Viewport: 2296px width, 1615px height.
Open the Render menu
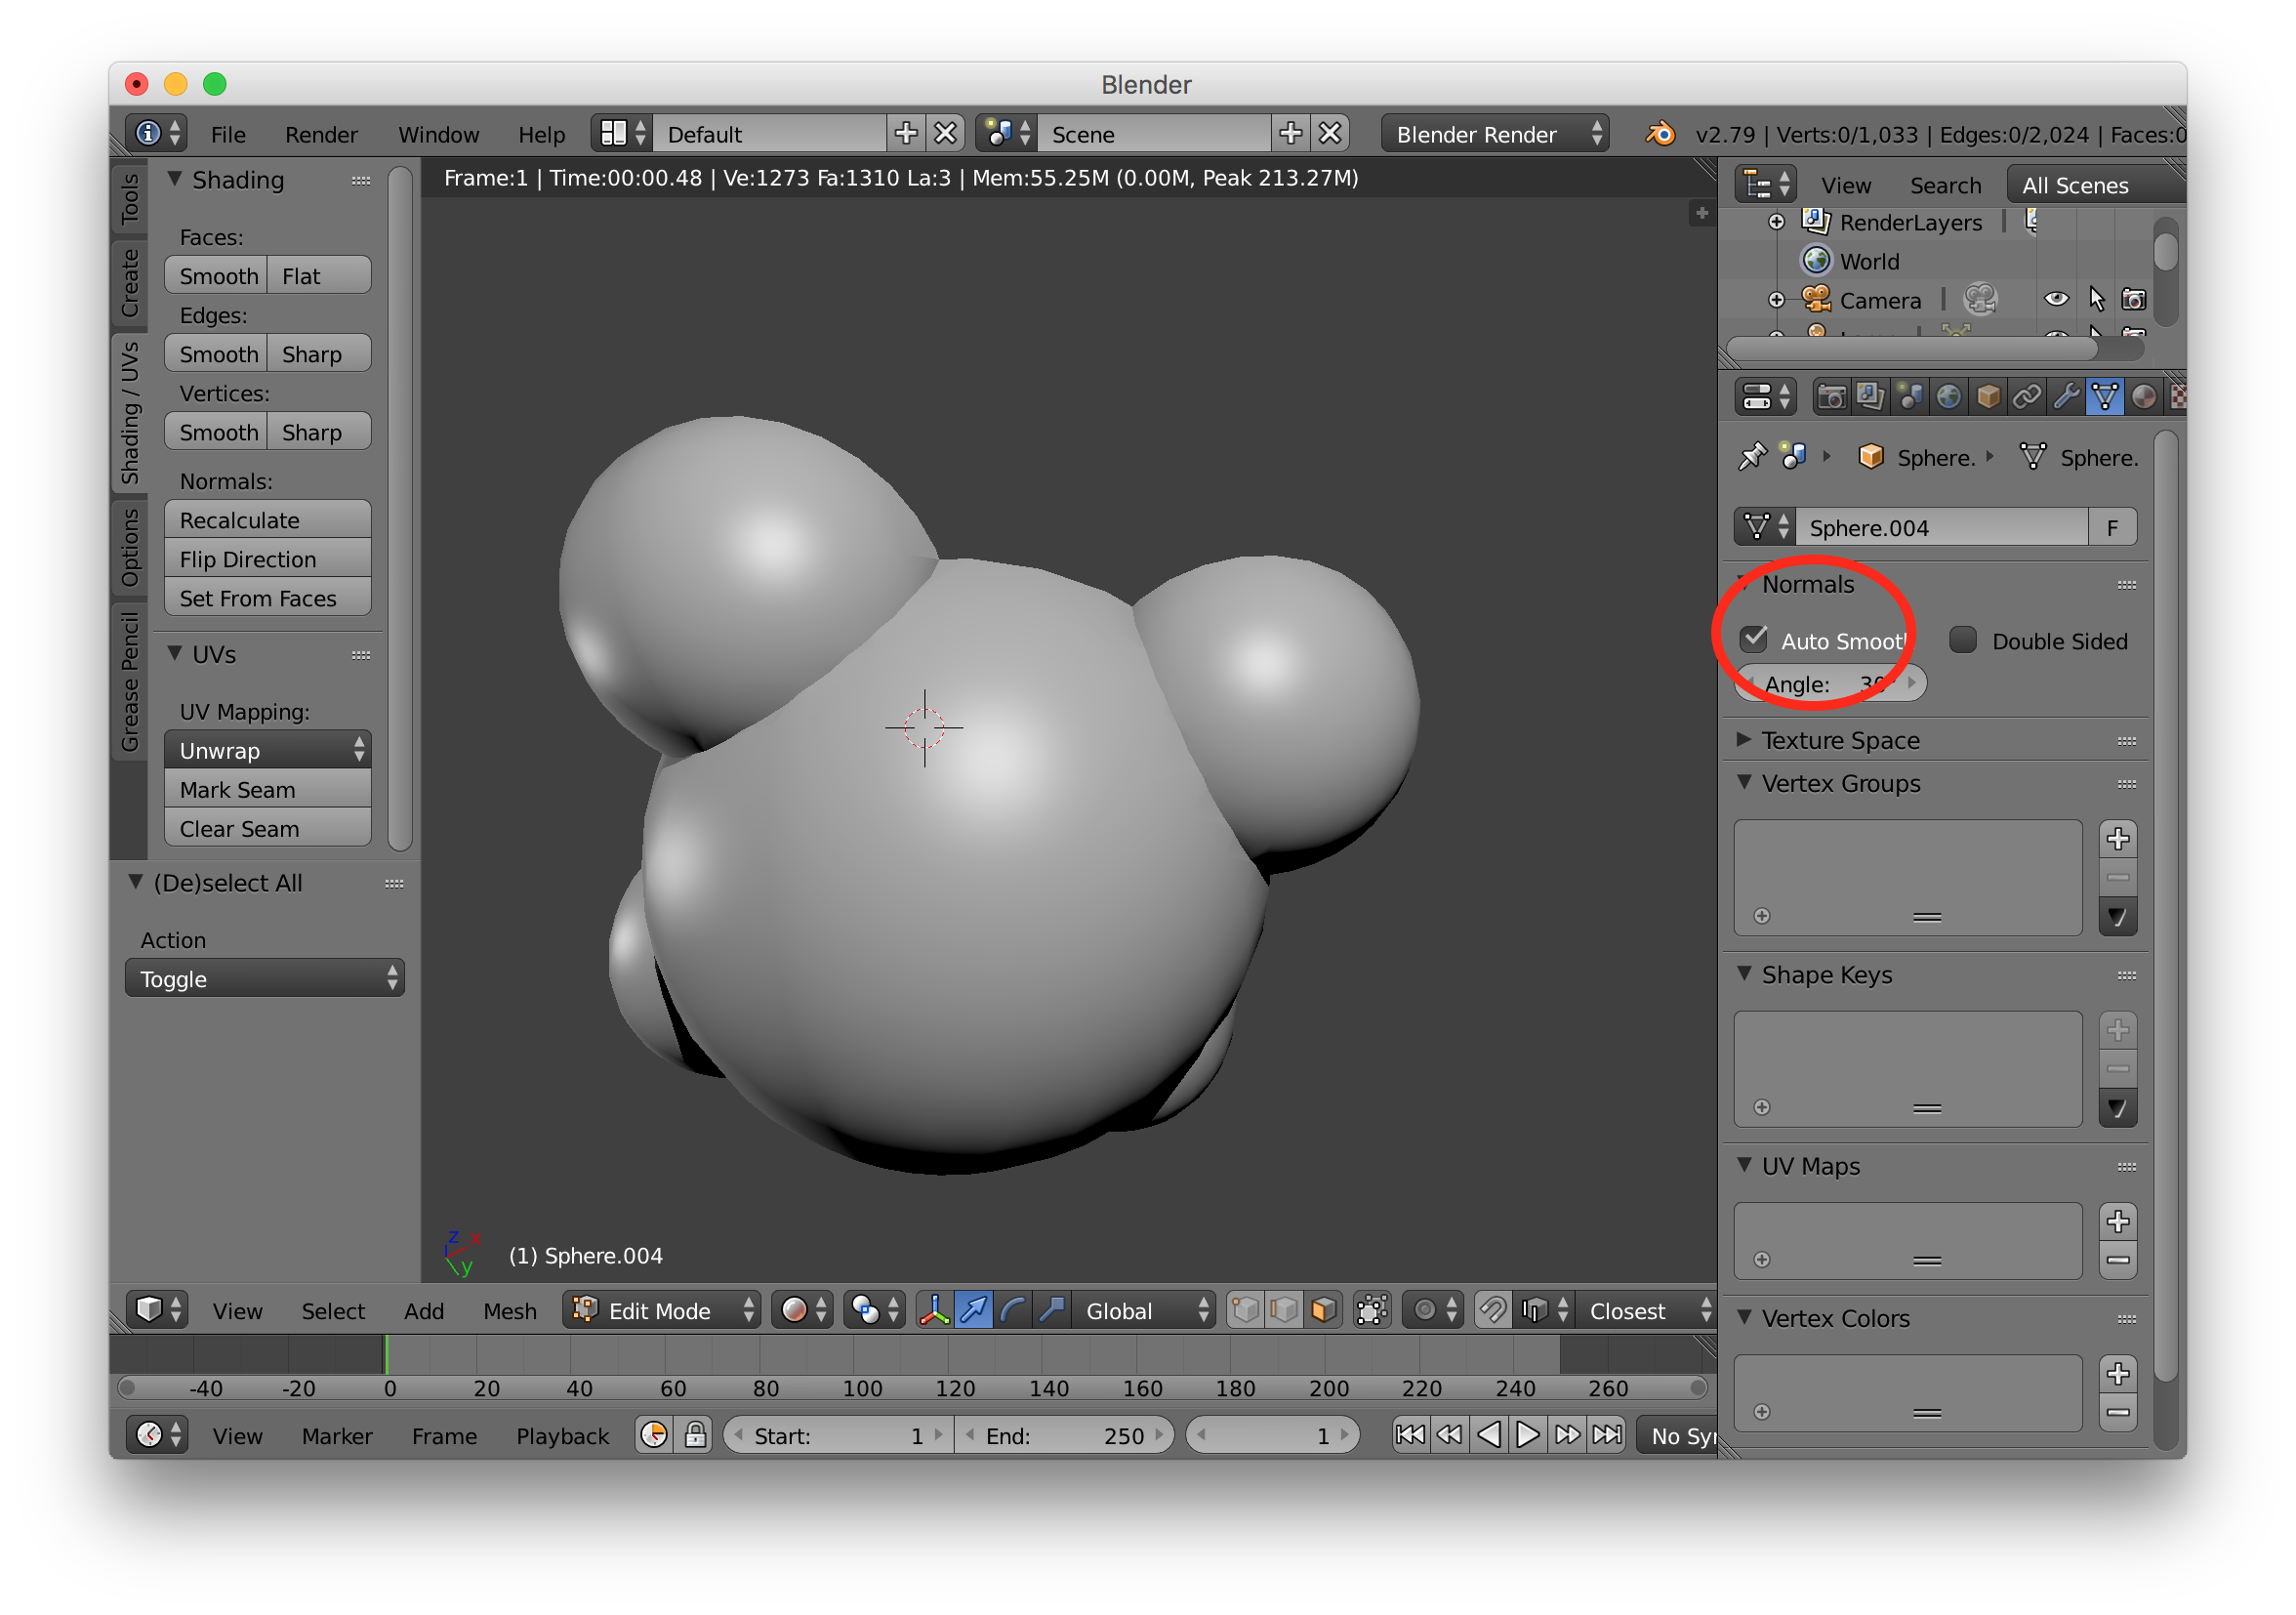point(321,134)
